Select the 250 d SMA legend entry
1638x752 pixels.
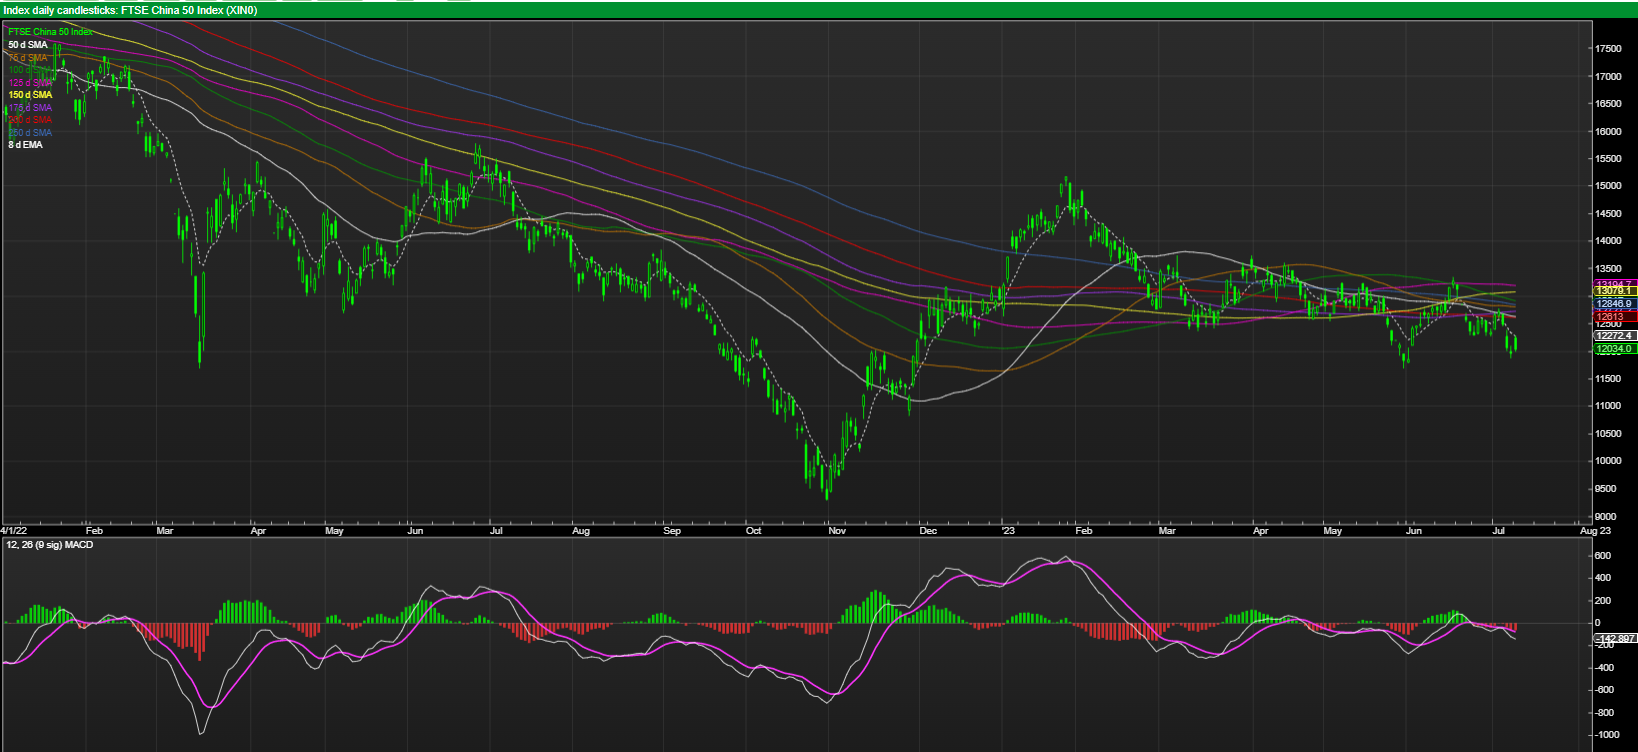tap(30, 133)
